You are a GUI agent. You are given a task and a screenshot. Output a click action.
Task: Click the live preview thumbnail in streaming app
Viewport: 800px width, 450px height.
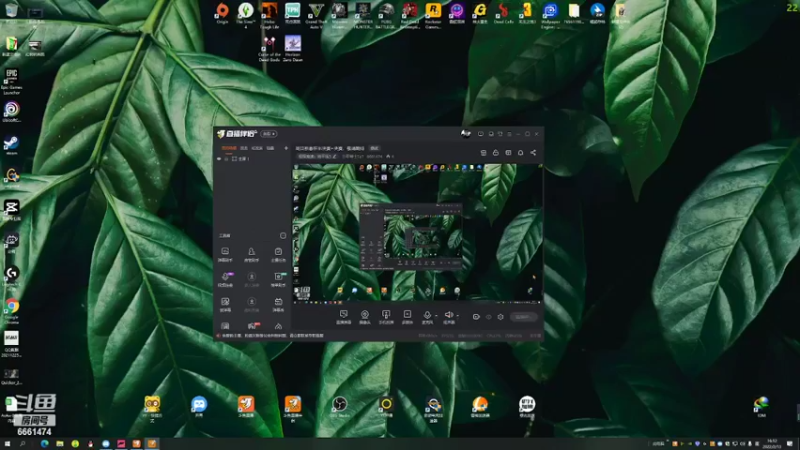417,233
